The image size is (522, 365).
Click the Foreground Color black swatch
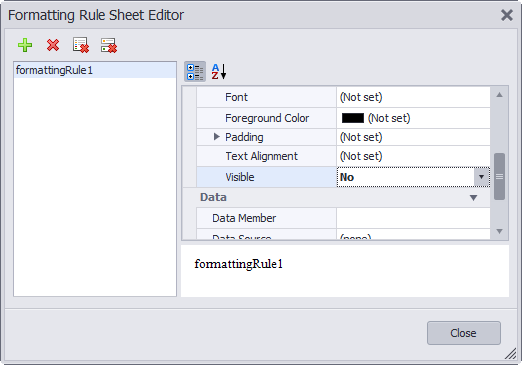tap(353, 118)
